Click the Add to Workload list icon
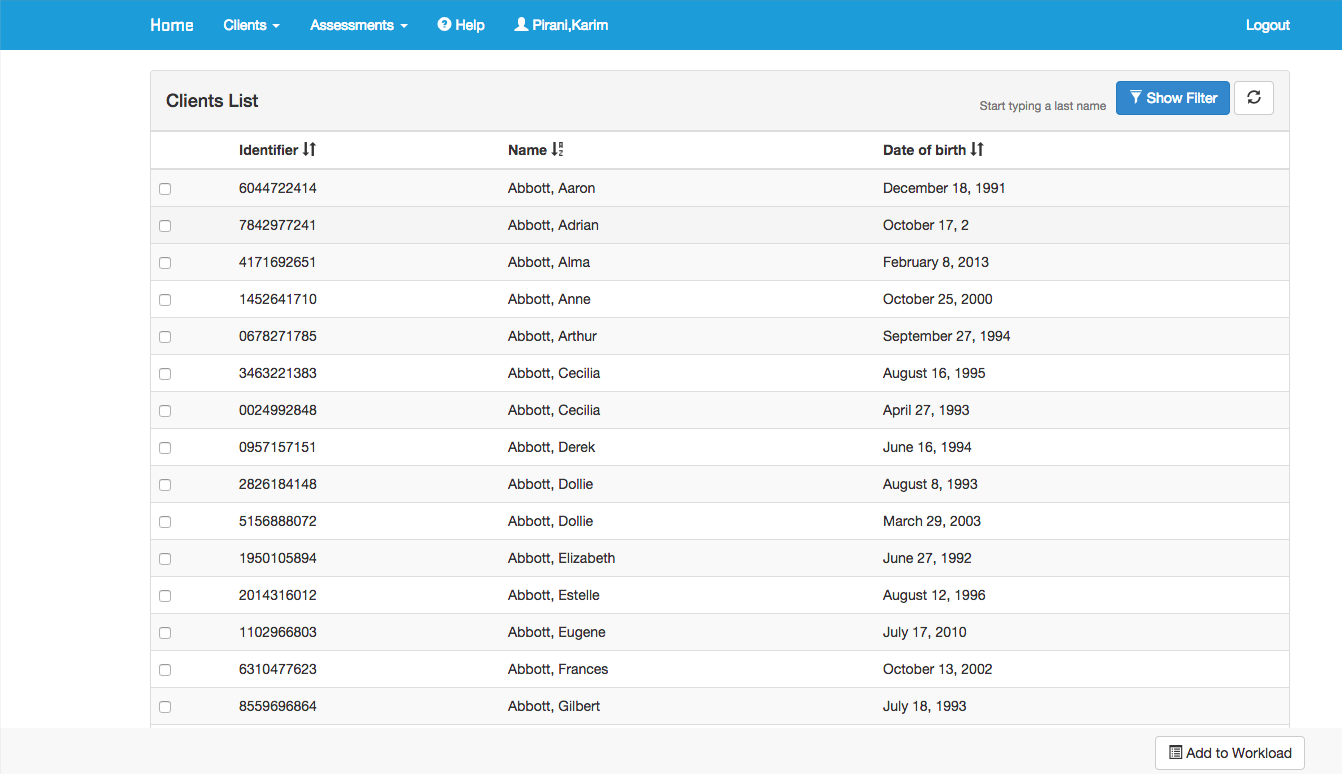Viewport: 1342px width, 774px height. 1176,753
